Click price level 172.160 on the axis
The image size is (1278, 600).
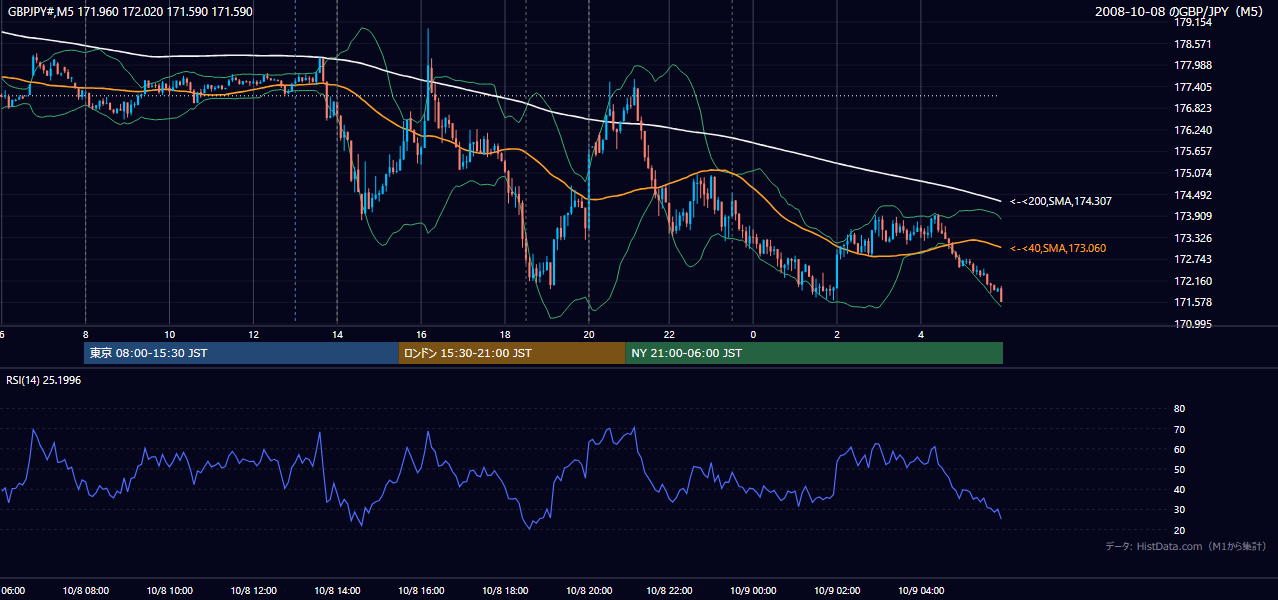point(1192,281)
